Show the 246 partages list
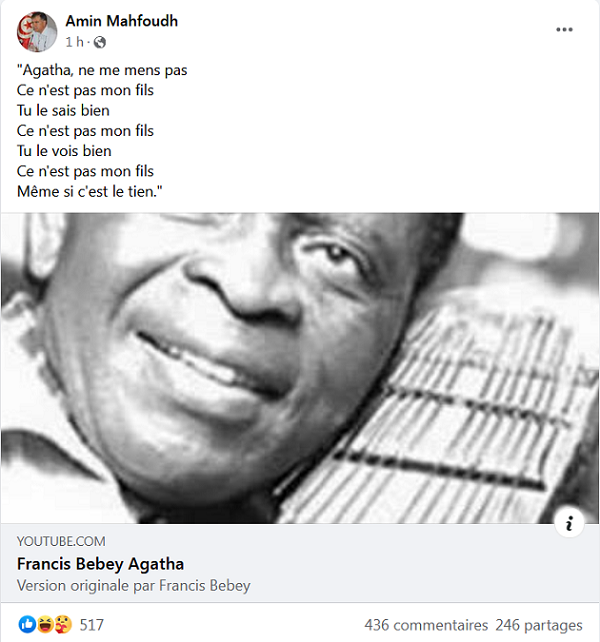600x642 pixels. point(539,625)
